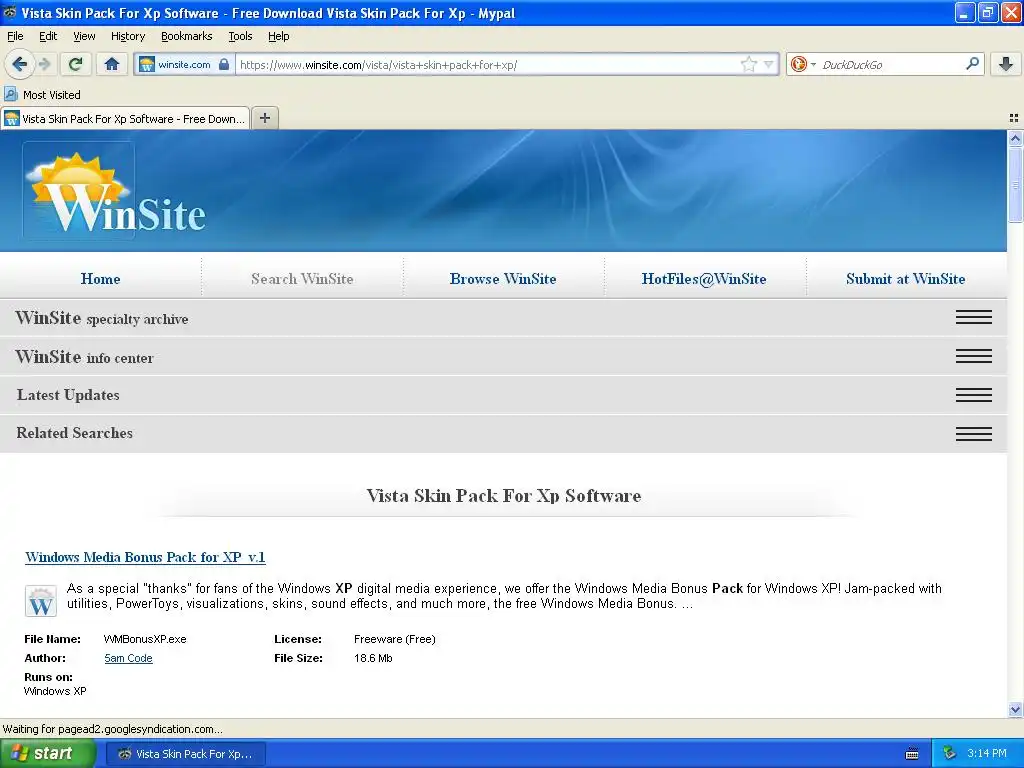Open the HotFiles@WinSite link

point(704,279)
